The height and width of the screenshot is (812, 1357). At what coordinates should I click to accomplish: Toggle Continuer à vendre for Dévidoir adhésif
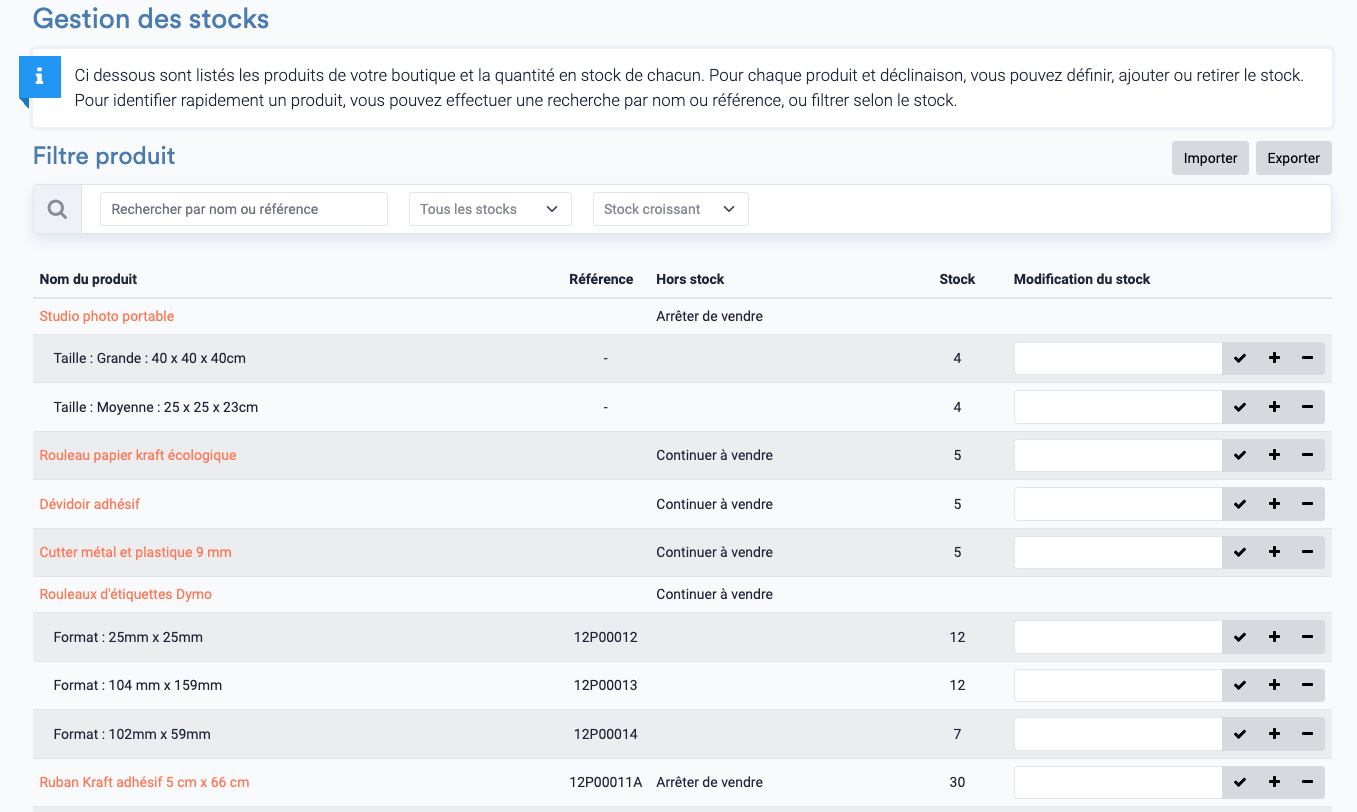(714, 504)
